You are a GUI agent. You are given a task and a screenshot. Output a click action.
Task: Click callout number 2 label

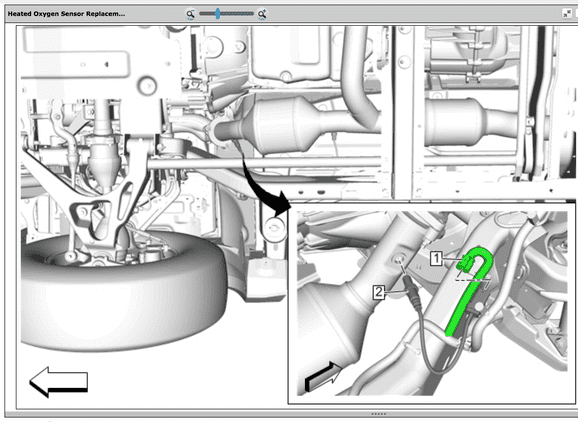pos(379,292)
